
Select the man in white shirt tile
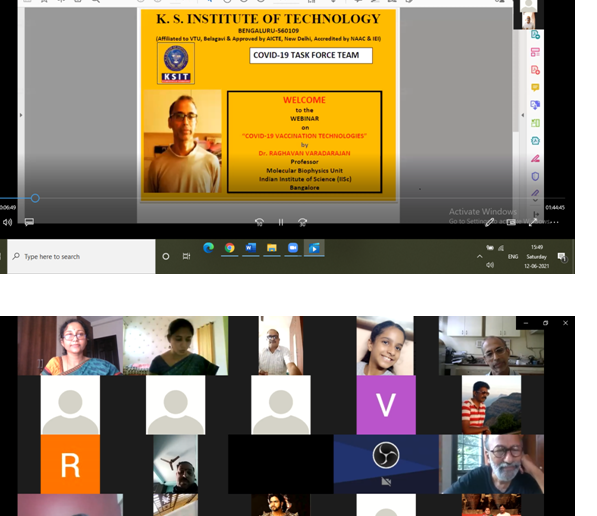point(281,346)
